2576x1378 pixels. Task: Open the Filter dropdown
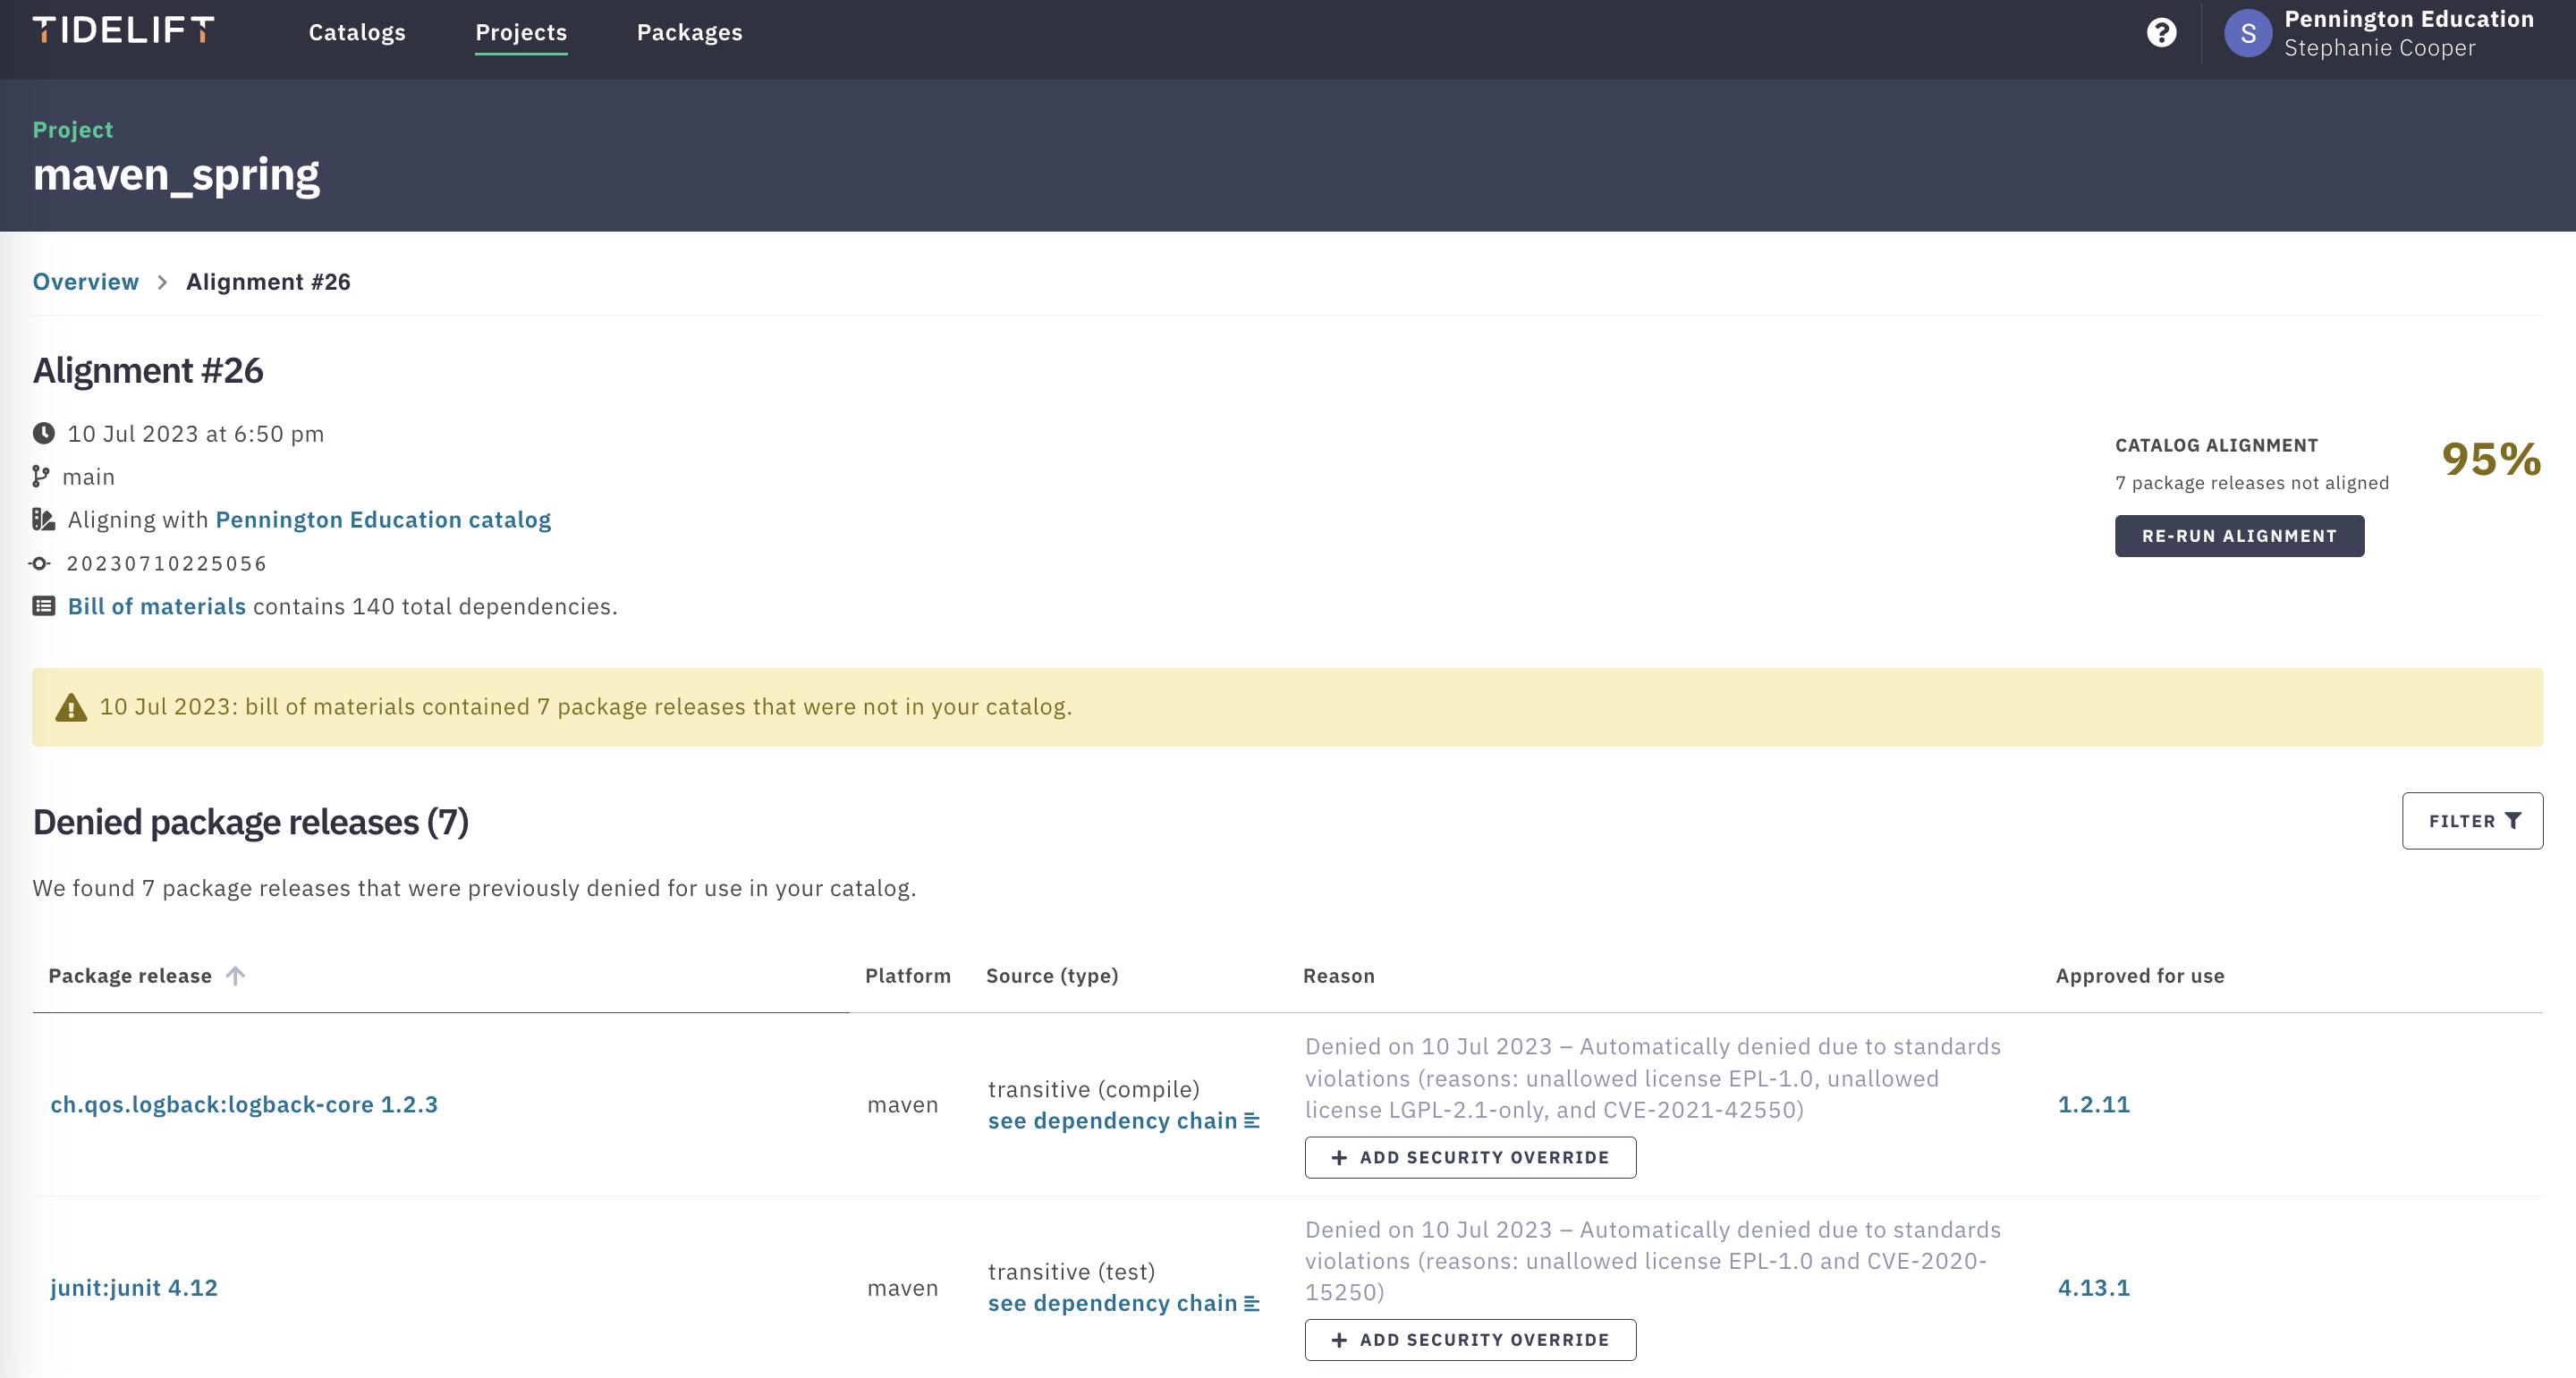pyautogui.click(x=2472, y=821)
